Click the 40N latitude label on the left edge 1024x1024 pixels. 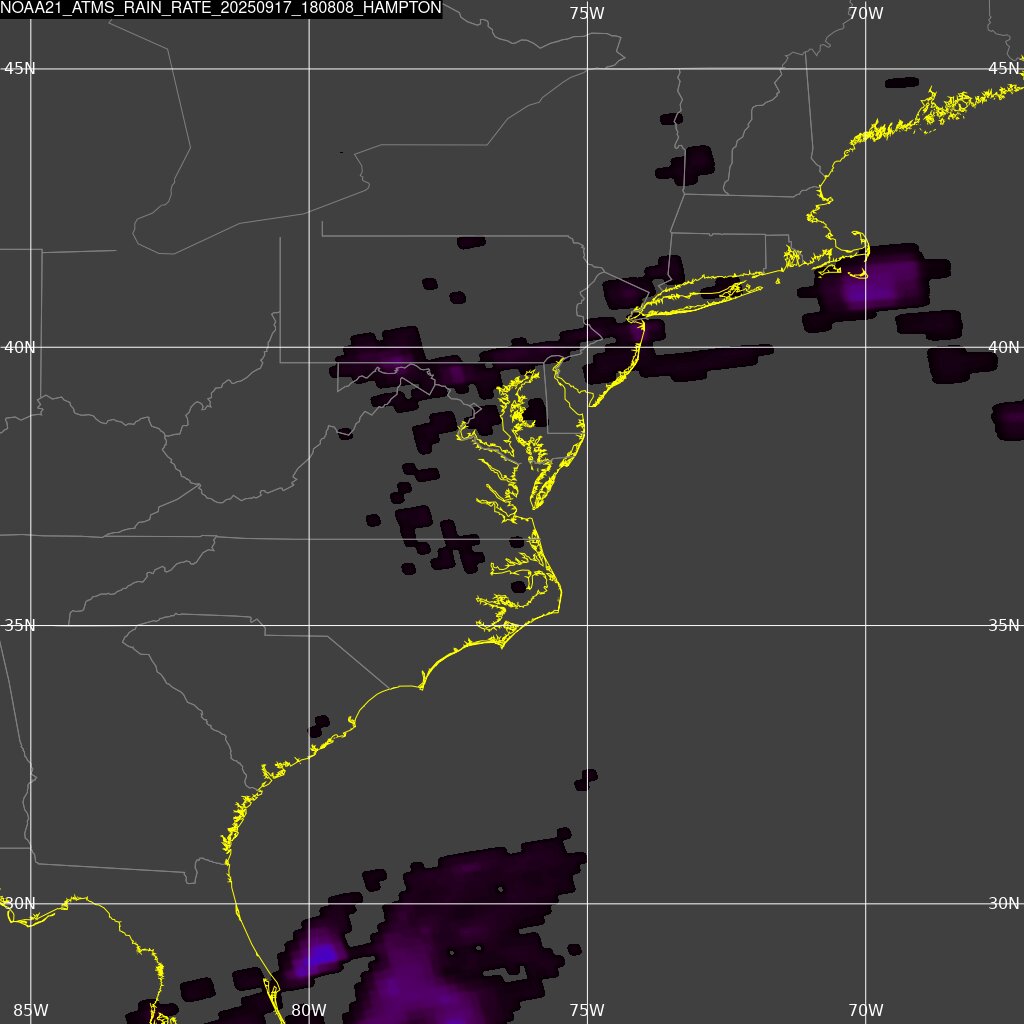coord(20,347)
